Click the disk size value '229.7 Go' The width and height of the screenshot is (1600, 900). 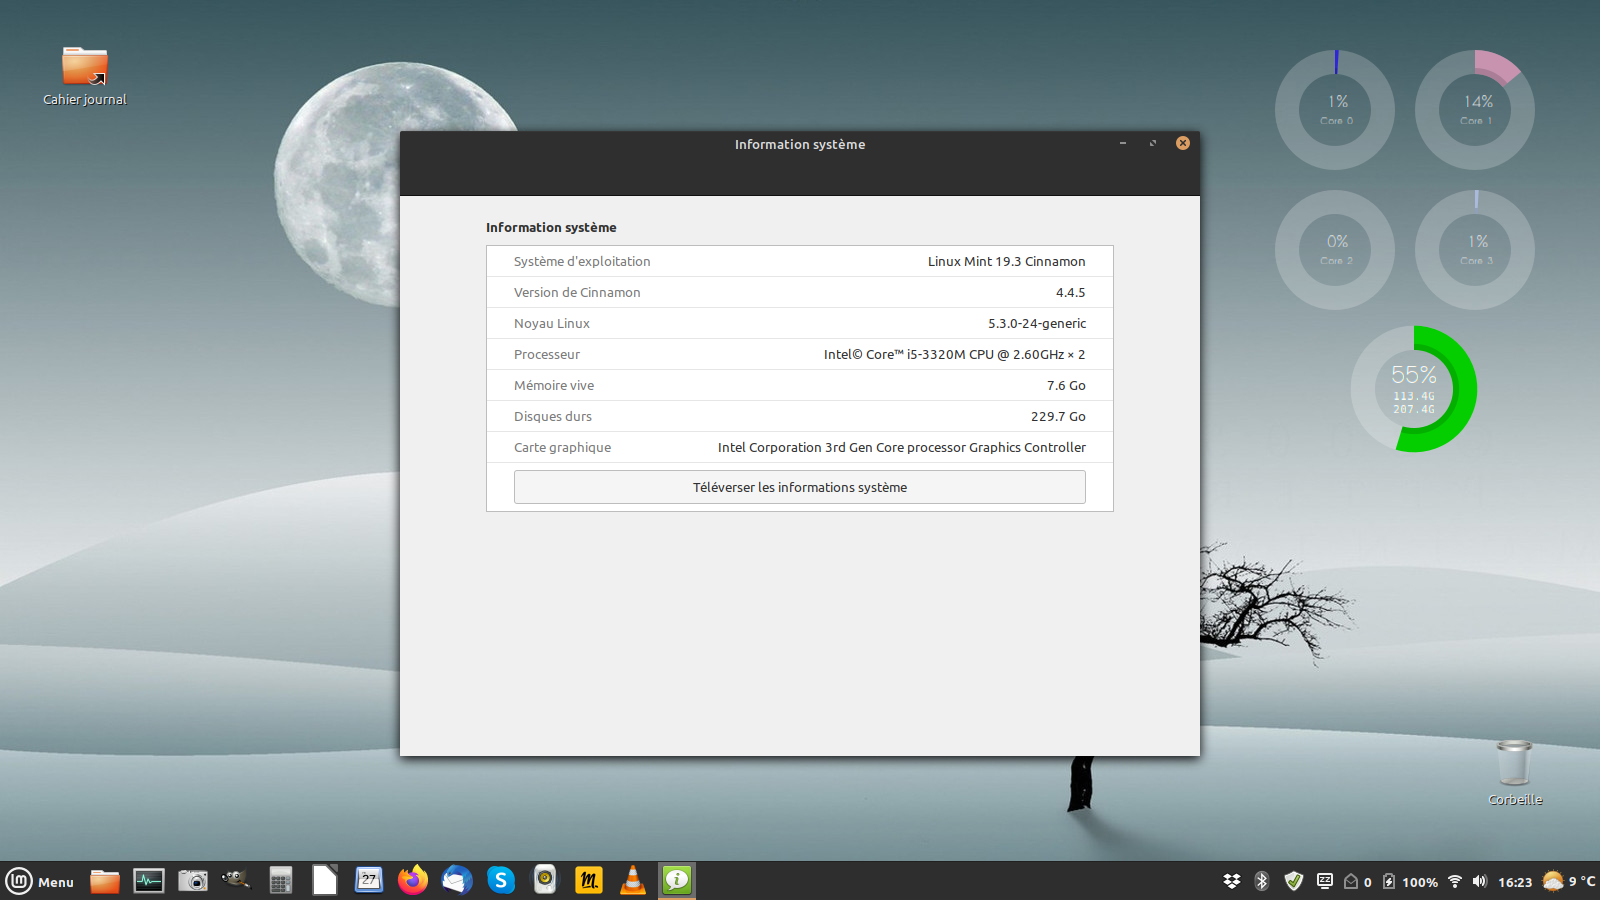(x=1058, y=416)
